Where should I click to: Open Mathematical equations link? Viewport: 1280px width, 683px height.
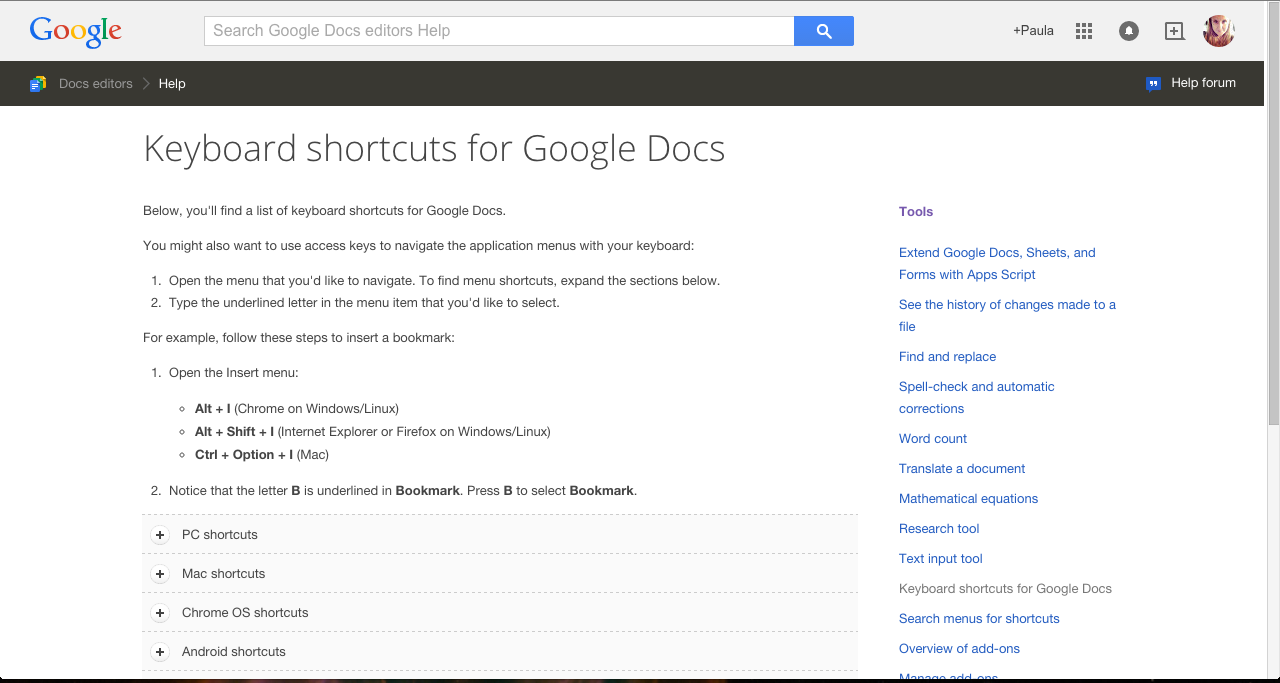point(968,499)
